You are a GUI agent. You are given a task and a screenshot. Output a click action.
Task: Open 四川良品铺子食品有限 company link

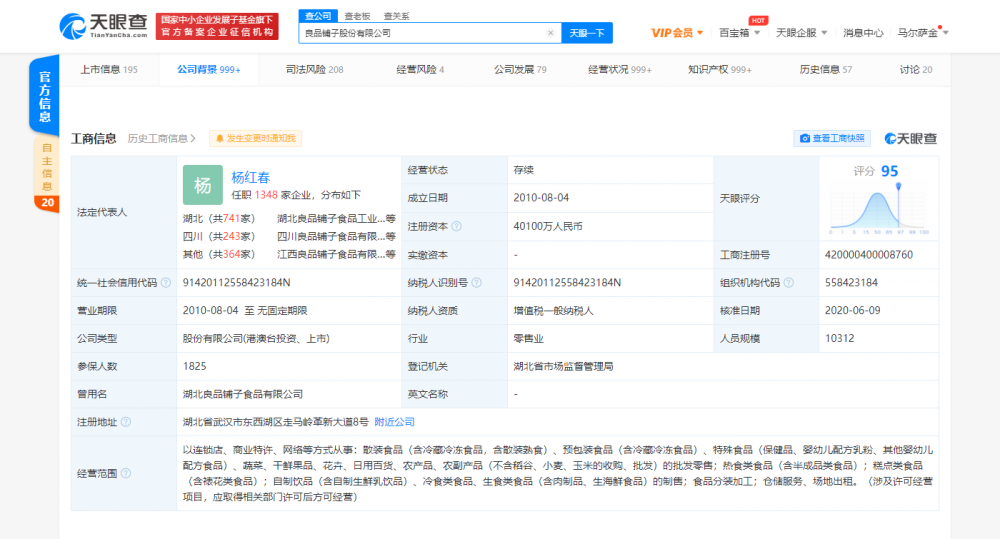[336, 237]
